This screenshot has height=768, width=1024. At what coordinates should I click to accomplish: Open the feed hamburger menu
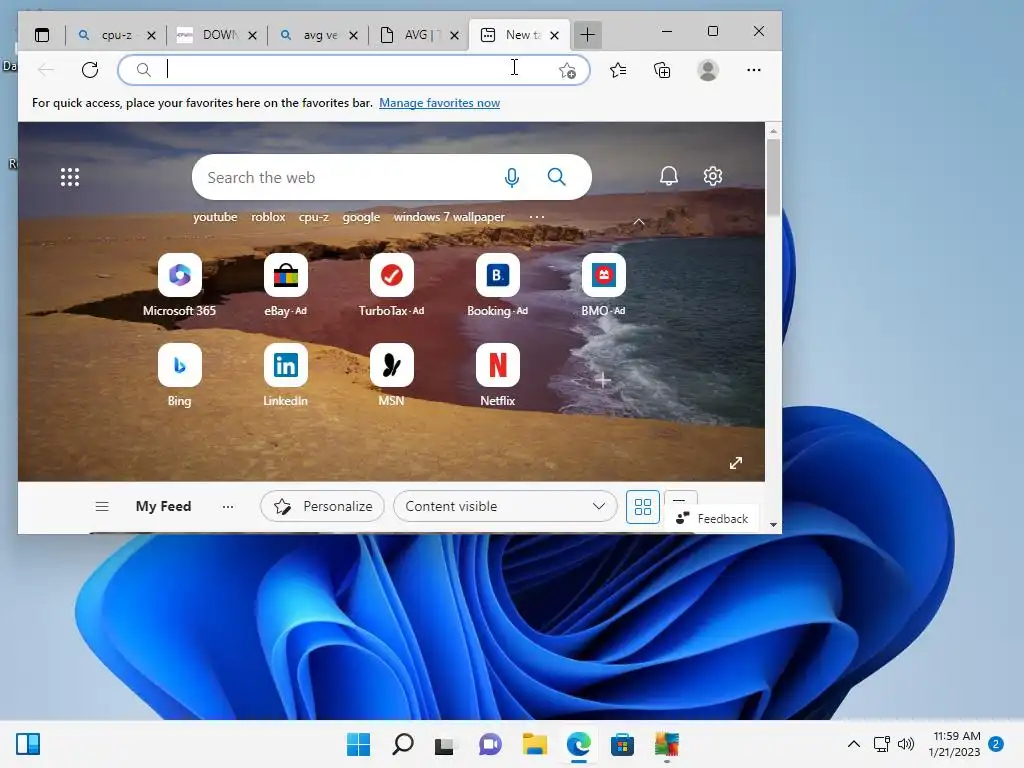(102, 506)
